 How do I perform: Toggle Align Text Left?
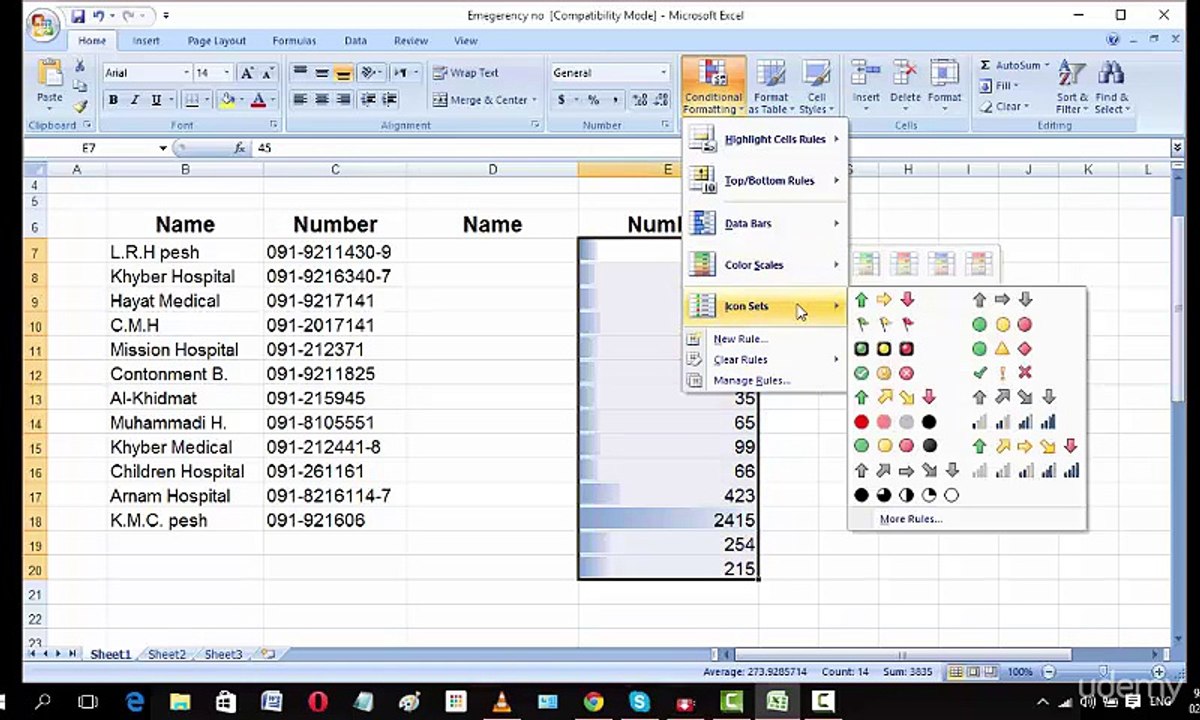tap(299, 100)
